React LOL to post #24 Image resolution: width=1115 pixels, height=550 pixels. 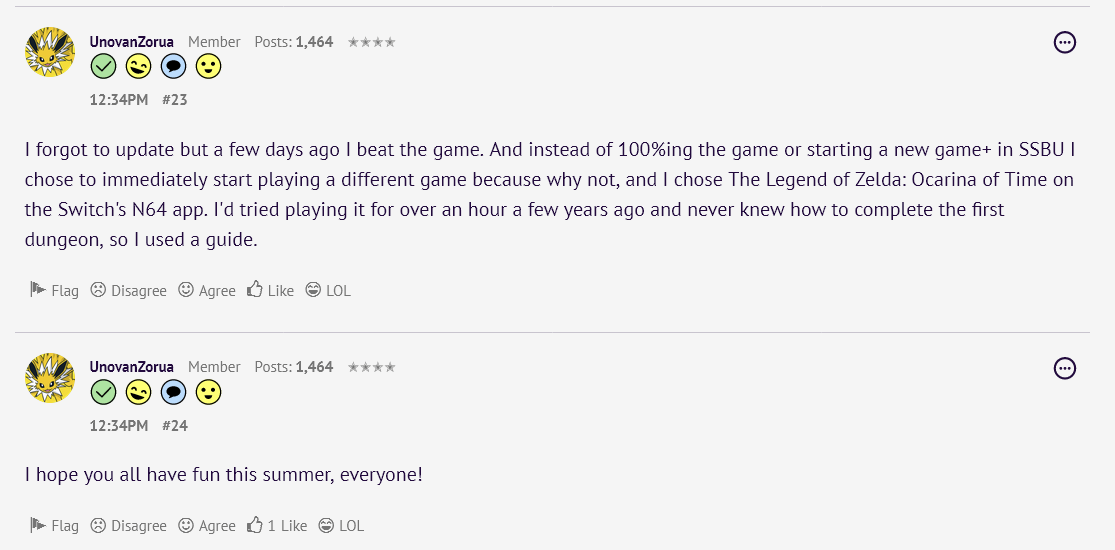[341, 525]
